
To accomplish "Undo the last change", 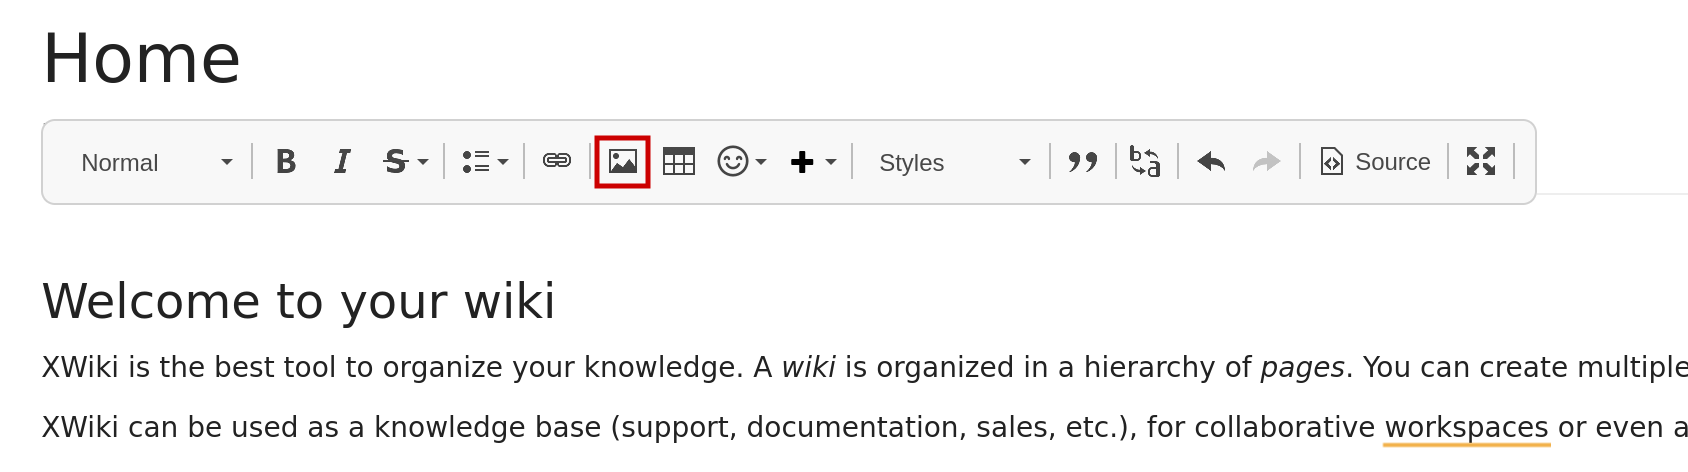I will click(1211, 162).
